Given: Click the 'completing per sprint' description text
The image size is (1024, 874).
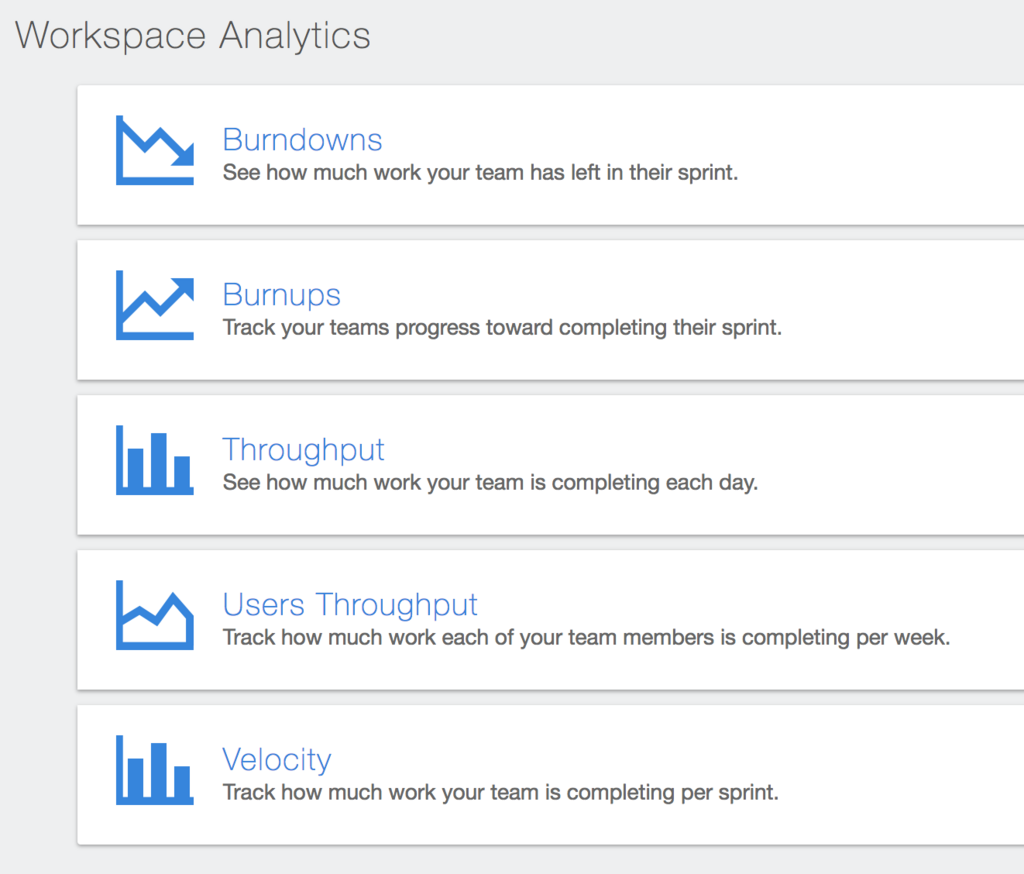Looking at the screenshot, I should pyautogui.click(x=500, y=792).
